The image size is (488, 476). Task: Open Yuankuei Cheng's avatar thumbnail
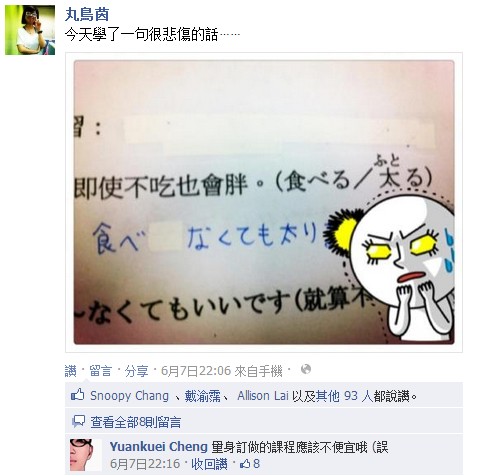[x=86, y=455]
